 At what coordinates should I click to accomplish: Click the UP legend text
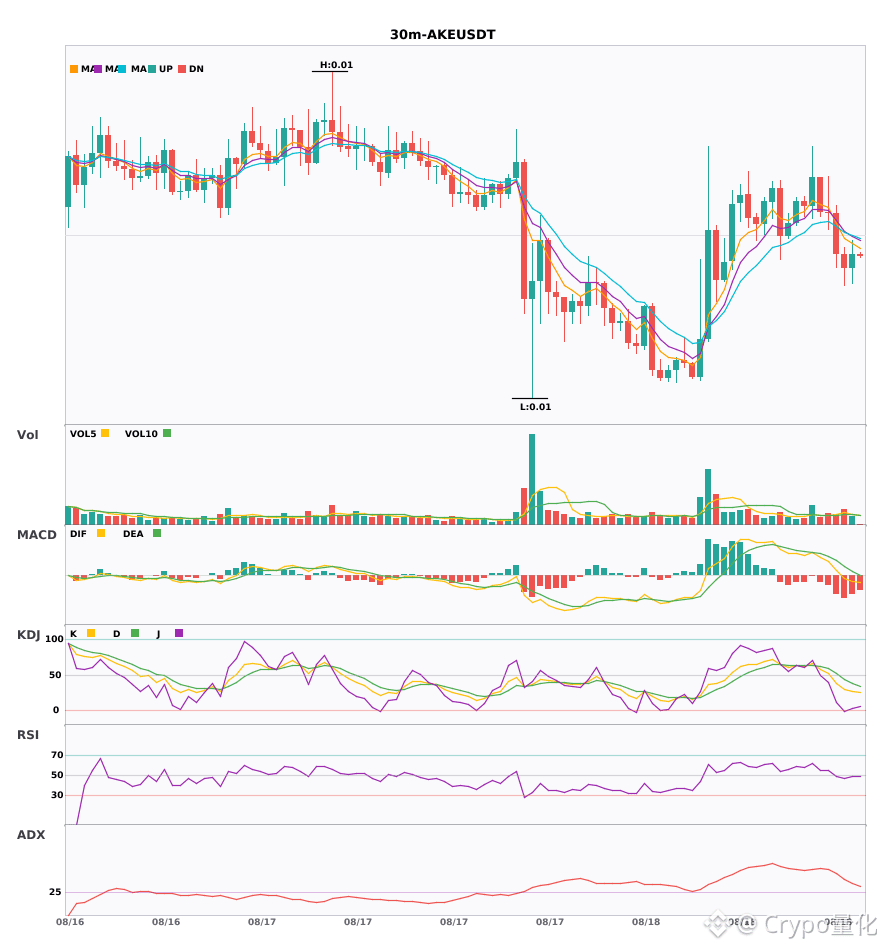pos(166,69)
